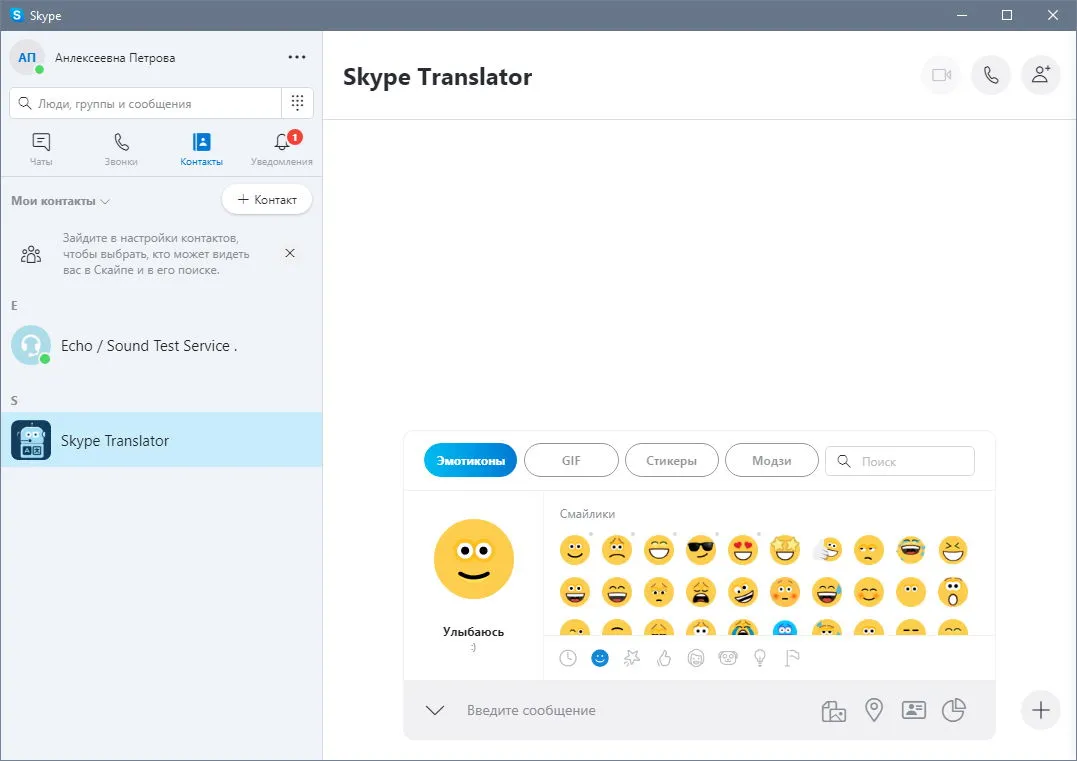Open the Стикеры picker tab

(671, 460)
